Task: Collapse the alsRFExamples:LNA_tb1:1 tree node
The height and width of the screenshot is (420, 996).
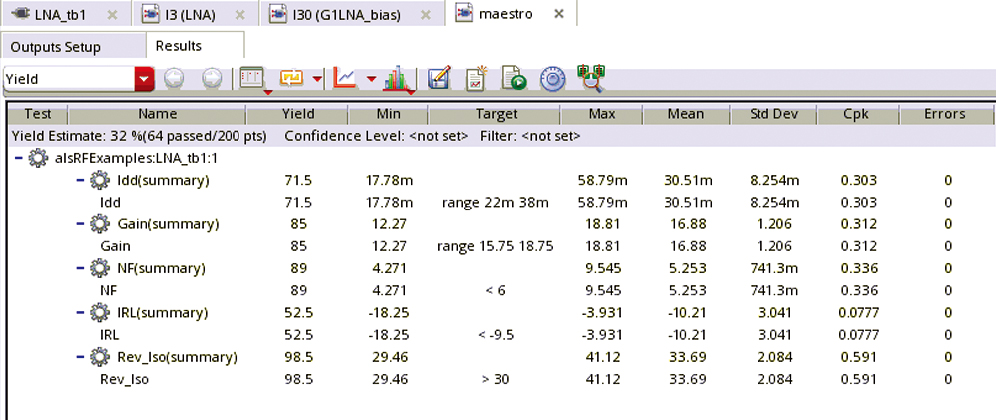Action: 19,158
